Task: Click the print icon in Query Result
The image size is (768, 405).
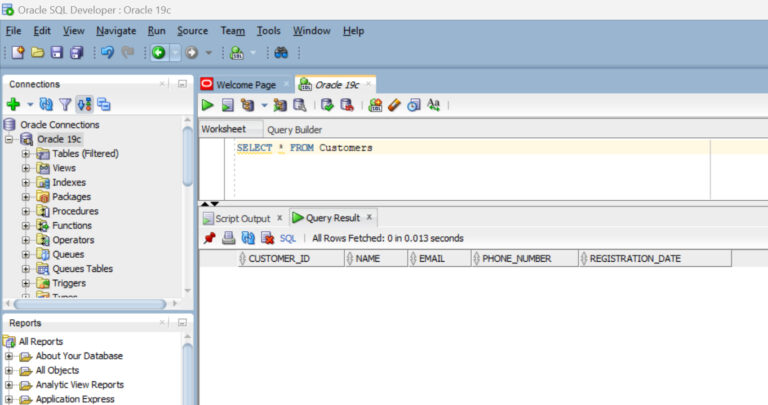Action: click(x=228, y=238)
